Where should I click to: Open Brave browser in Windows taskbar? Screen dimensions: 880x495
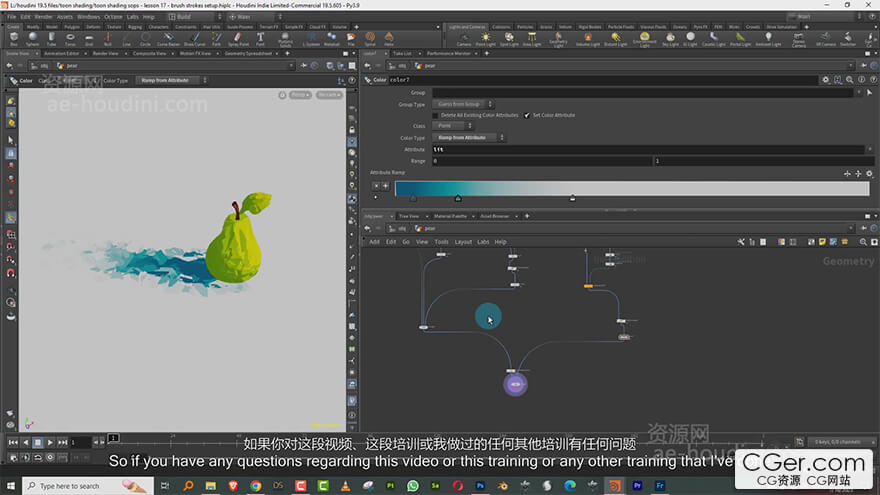coord(231,486)
